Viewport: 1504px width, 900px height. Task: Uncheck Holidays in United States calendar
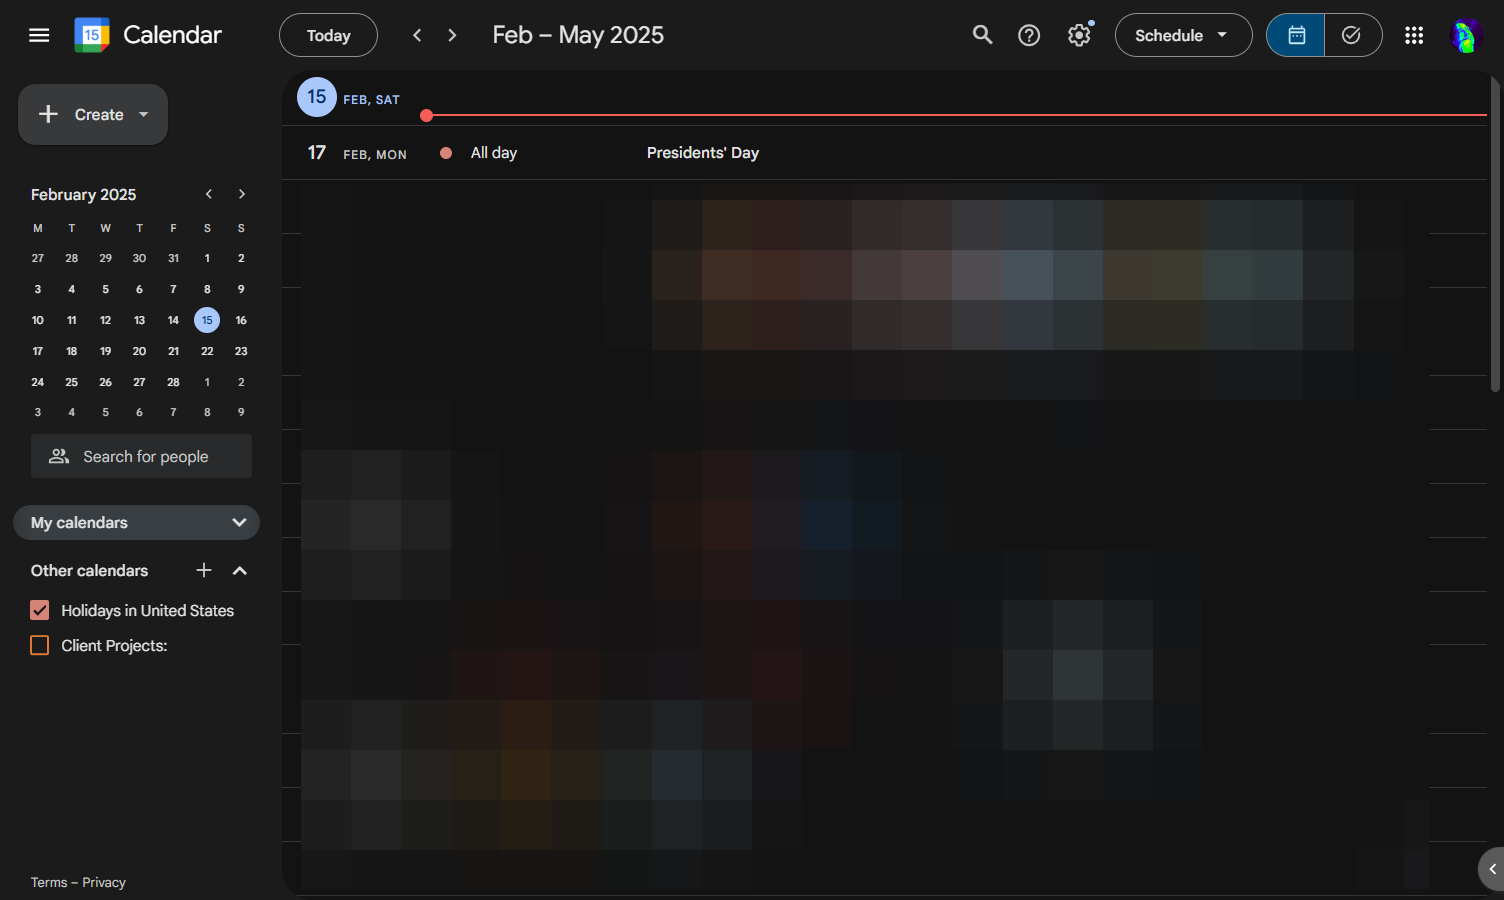pyautogui.click(x=40, y=610)
